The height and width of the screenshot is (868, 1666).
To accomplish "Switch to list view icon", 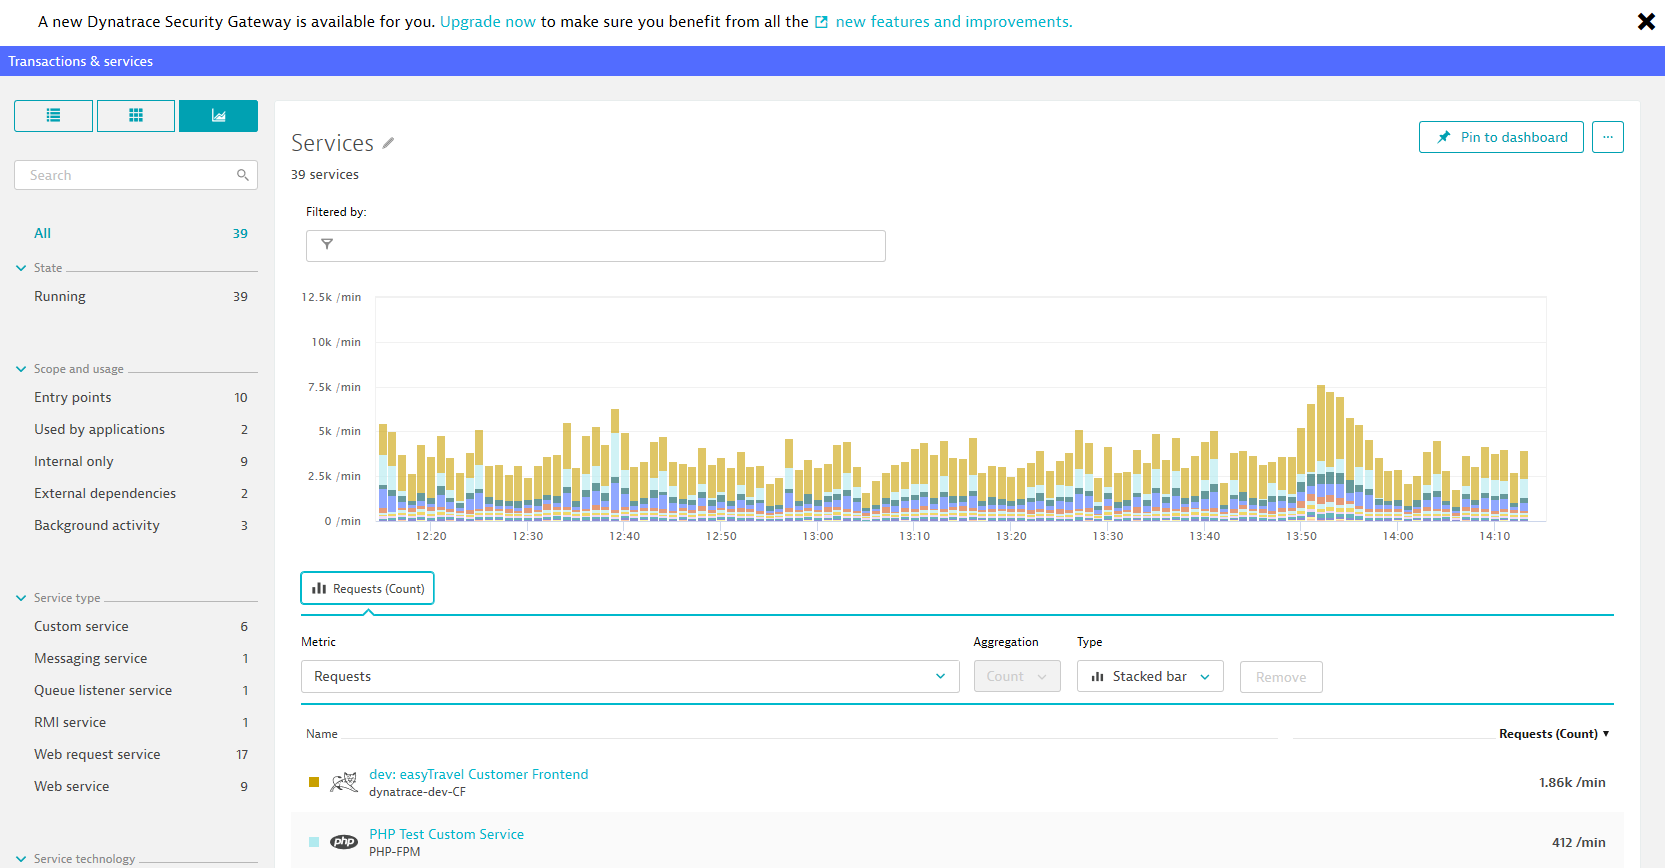I will pos(53,116).
